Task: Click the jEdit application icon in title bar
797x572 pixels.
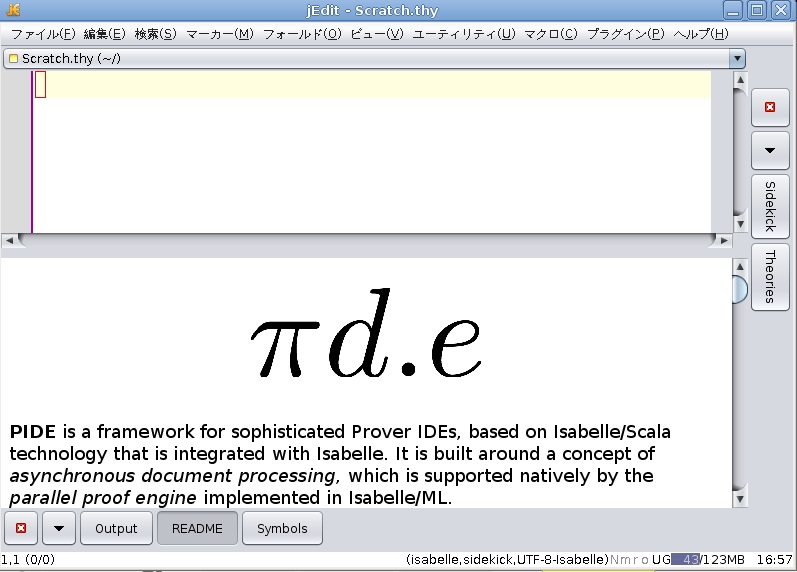Action: (14, 10)
